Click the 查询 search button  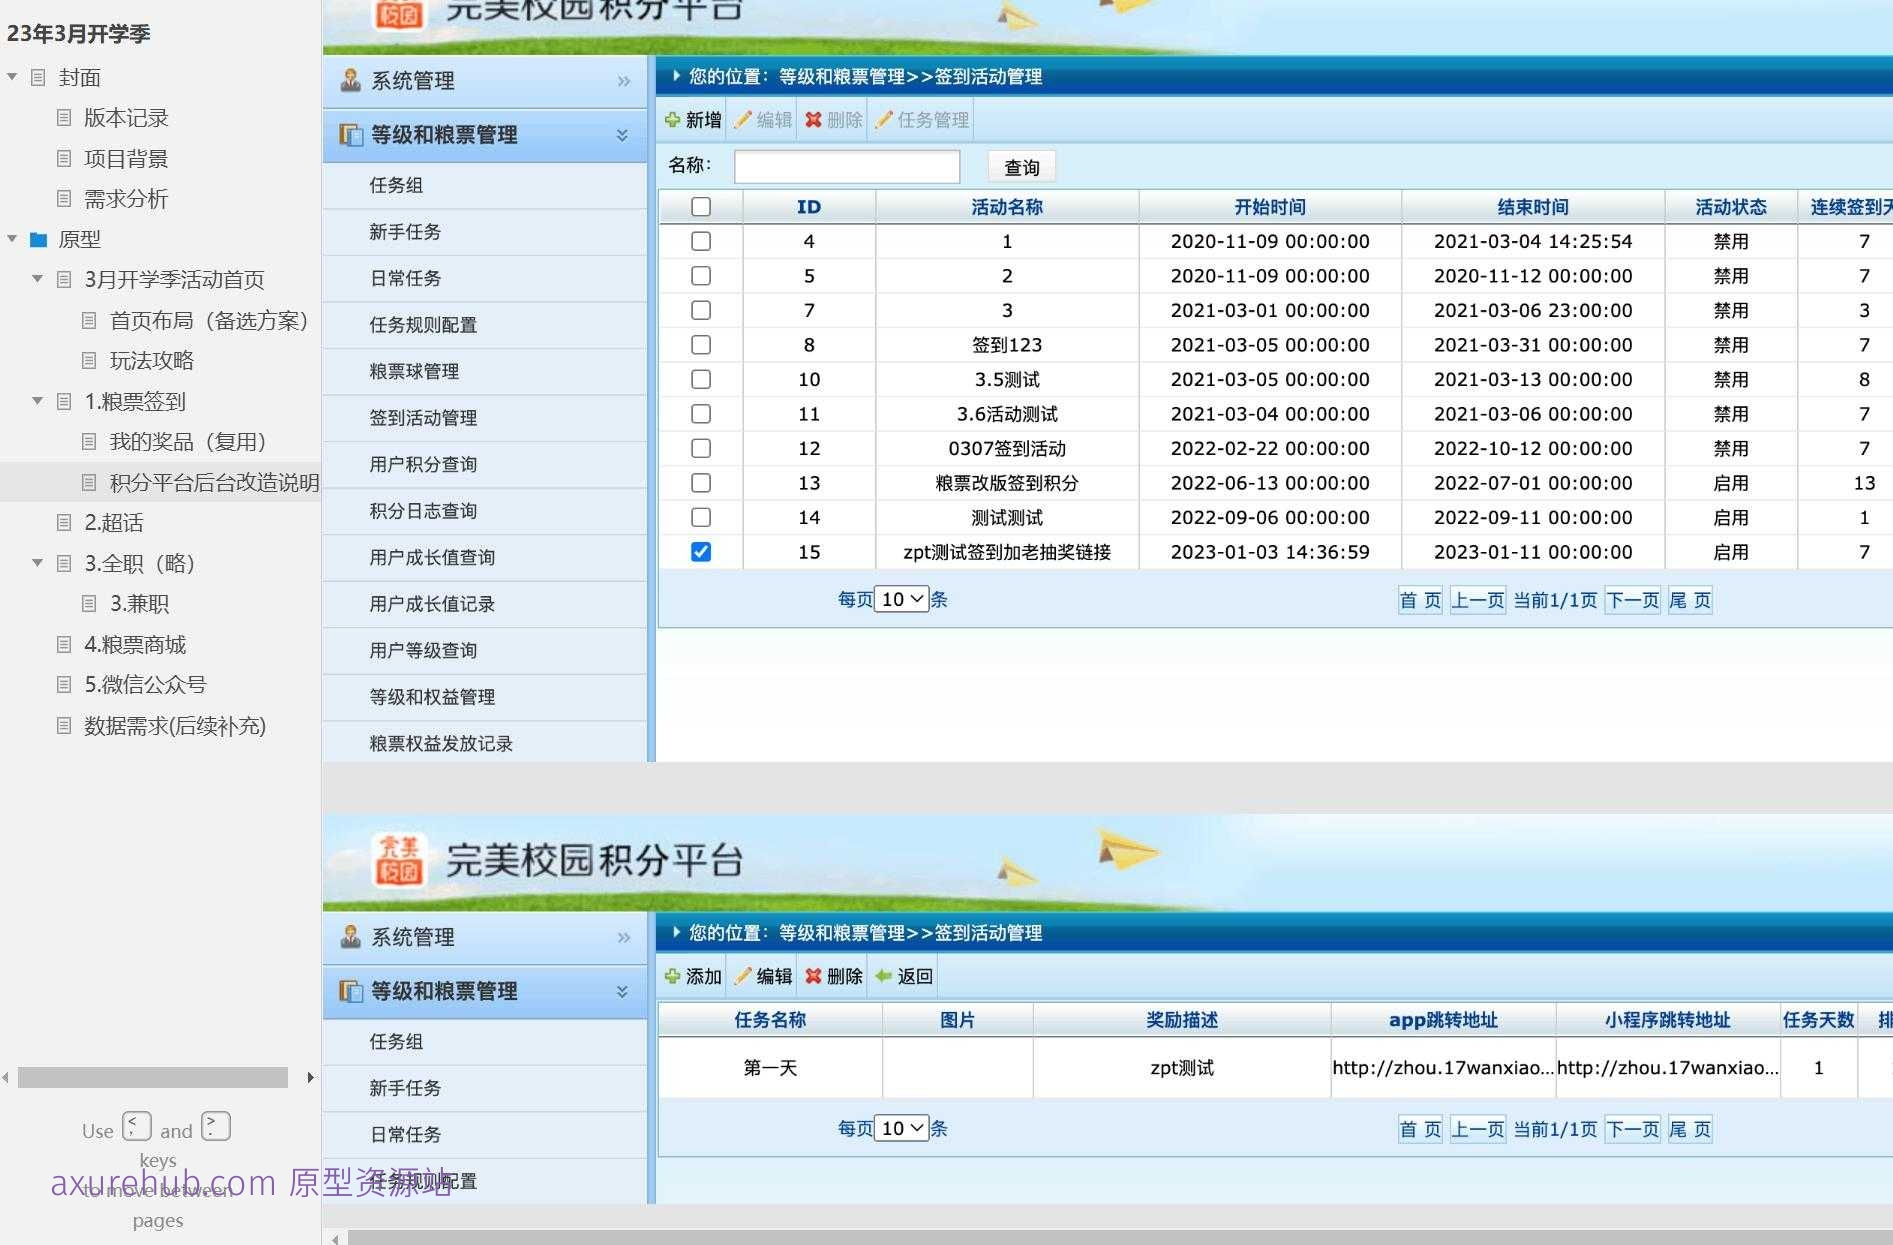(x=1021, y=166)
